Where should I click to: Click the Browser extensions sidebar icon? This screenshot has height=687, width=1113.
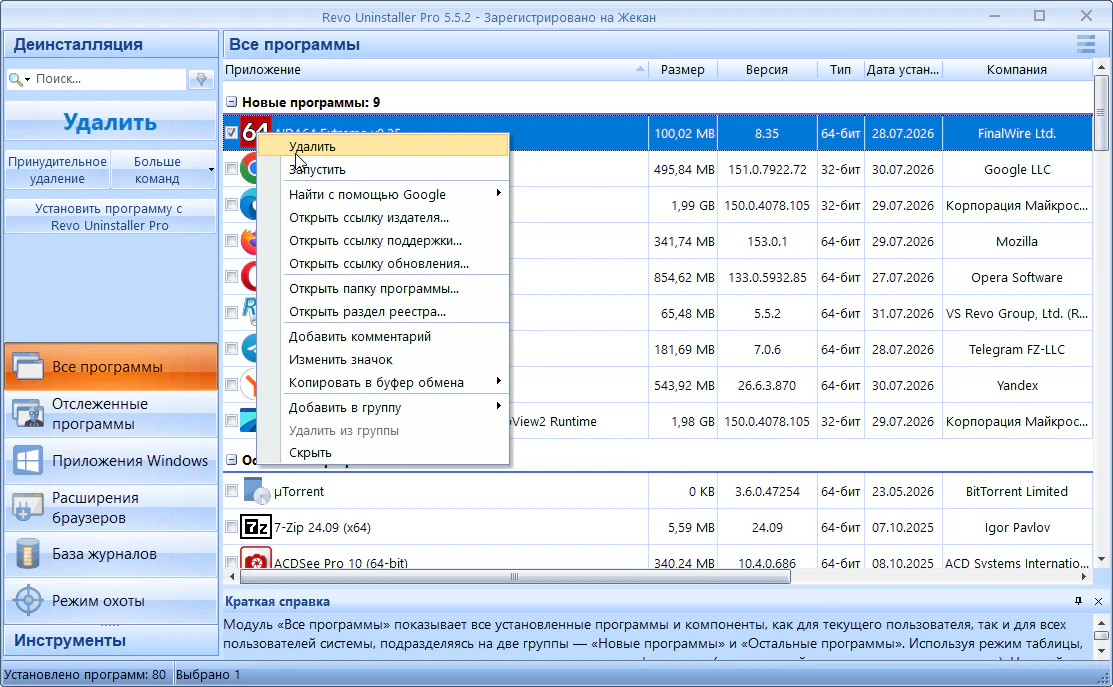28,507
